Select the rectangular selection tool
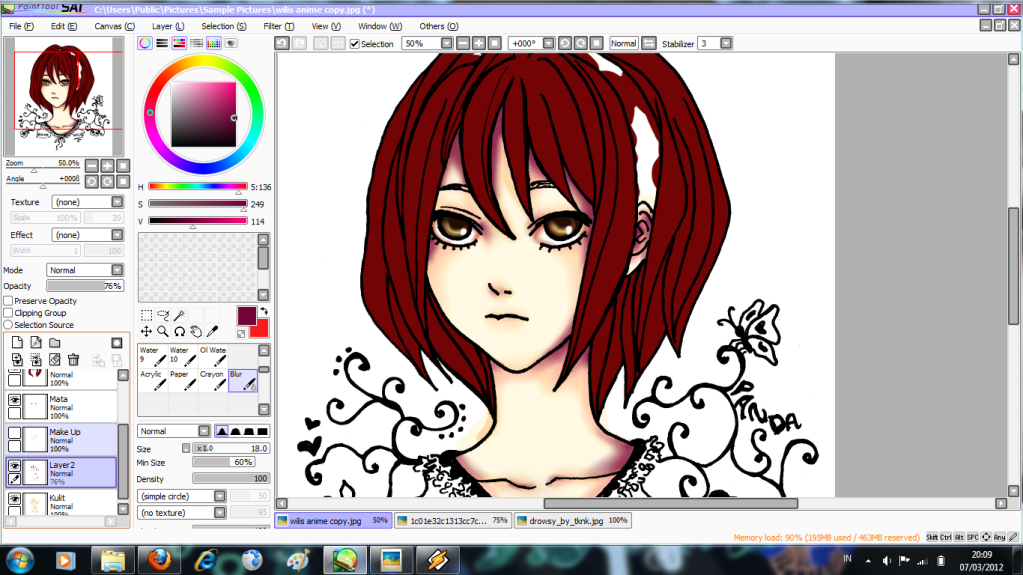 pos(147,315)
